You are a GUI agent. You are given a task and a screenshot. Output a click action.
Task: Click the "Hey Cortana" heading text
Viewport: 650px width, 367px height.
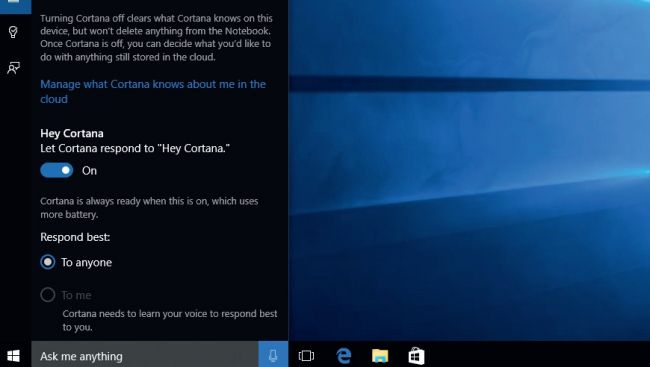[72, 134]
